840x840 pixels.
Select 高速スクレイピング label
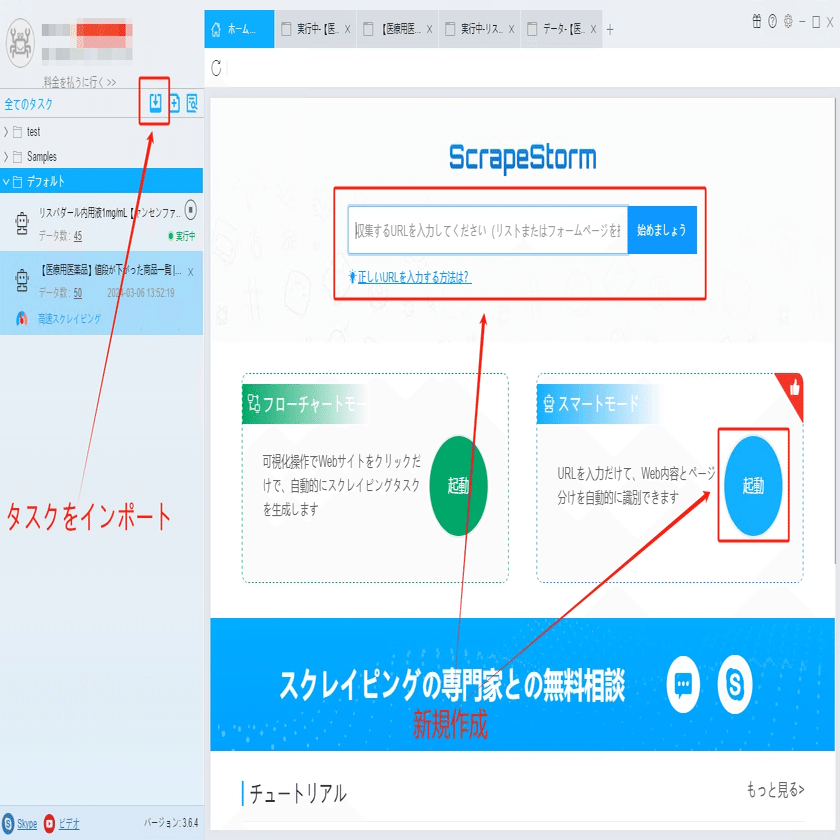tap(69, 319)
